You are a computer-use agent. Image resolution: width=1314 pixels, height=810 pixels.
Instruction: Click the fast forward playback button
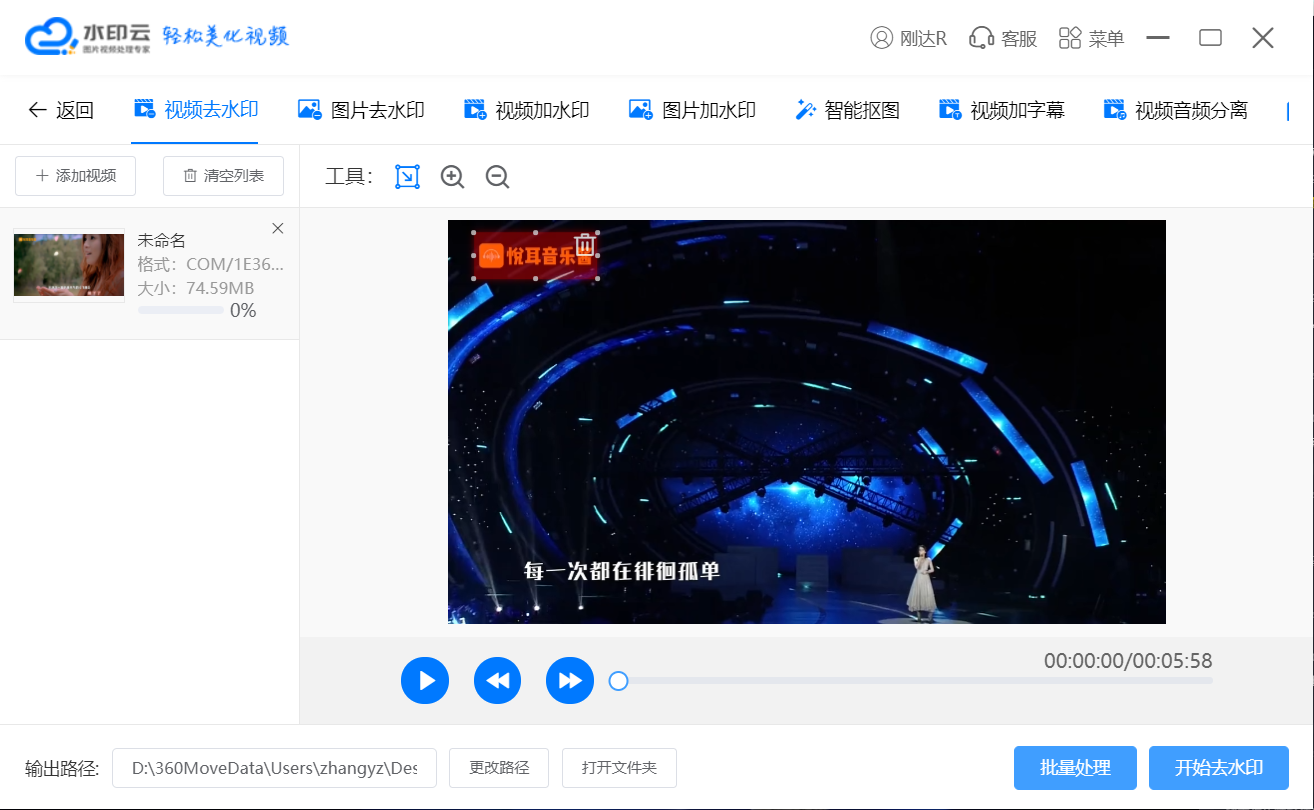[x=570, y=681]
